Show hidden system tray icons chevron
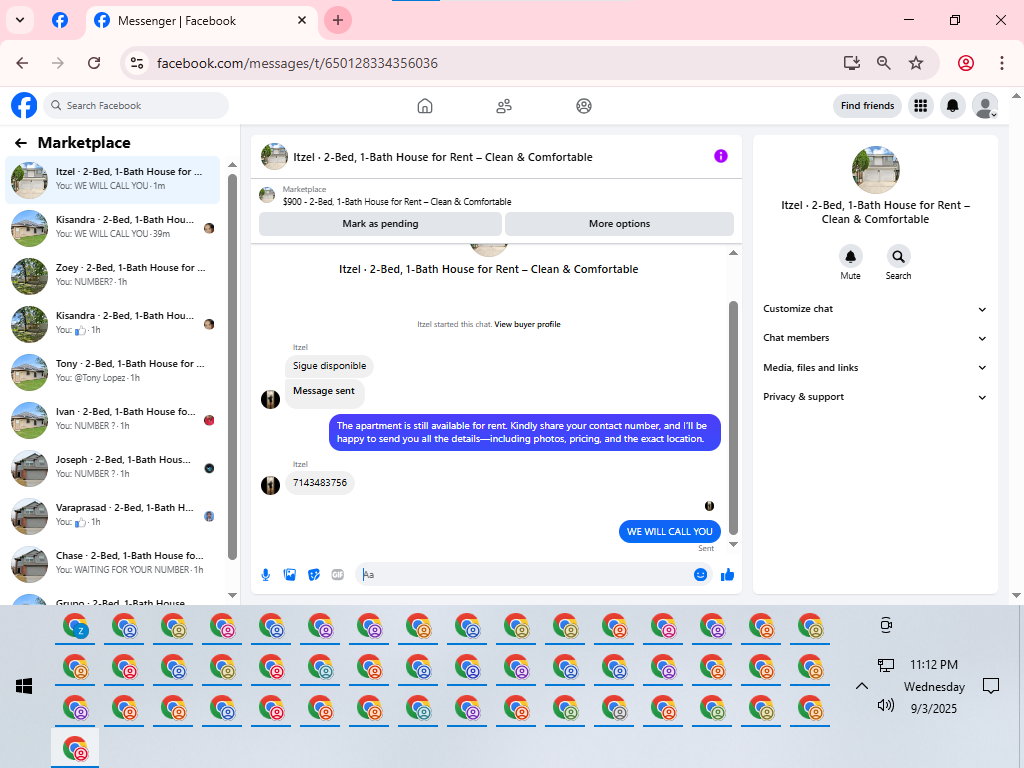1024x768 pixels. coord(861,686)
